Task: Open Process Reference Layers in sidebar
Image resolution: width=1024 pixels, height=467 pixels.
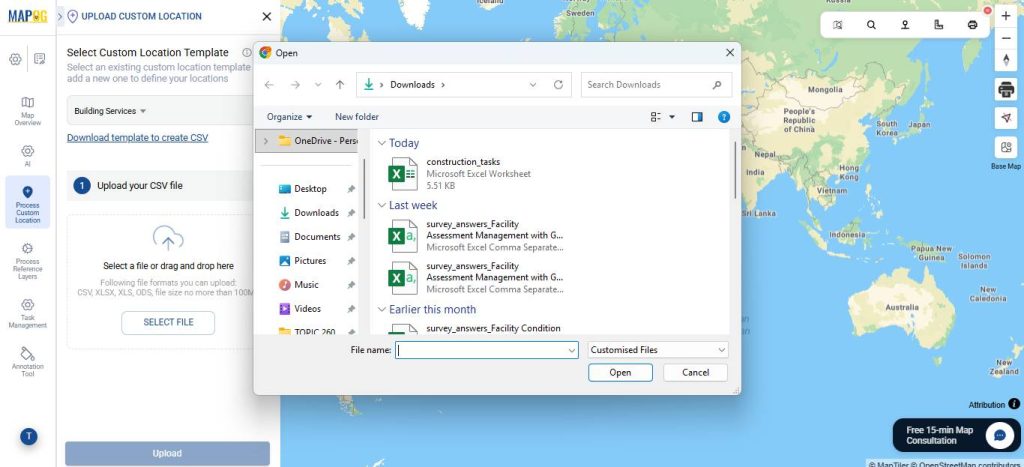Action: click(x=27, y=261)
